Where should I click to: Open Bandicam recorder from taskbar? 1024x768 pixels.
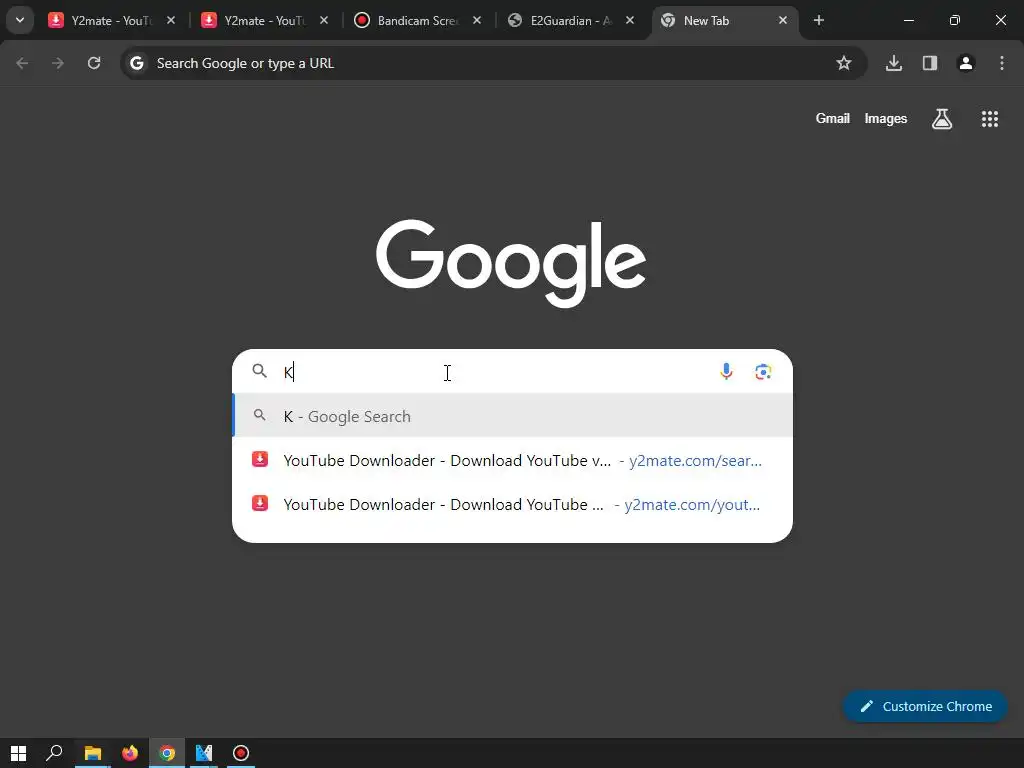pos(241,753)
